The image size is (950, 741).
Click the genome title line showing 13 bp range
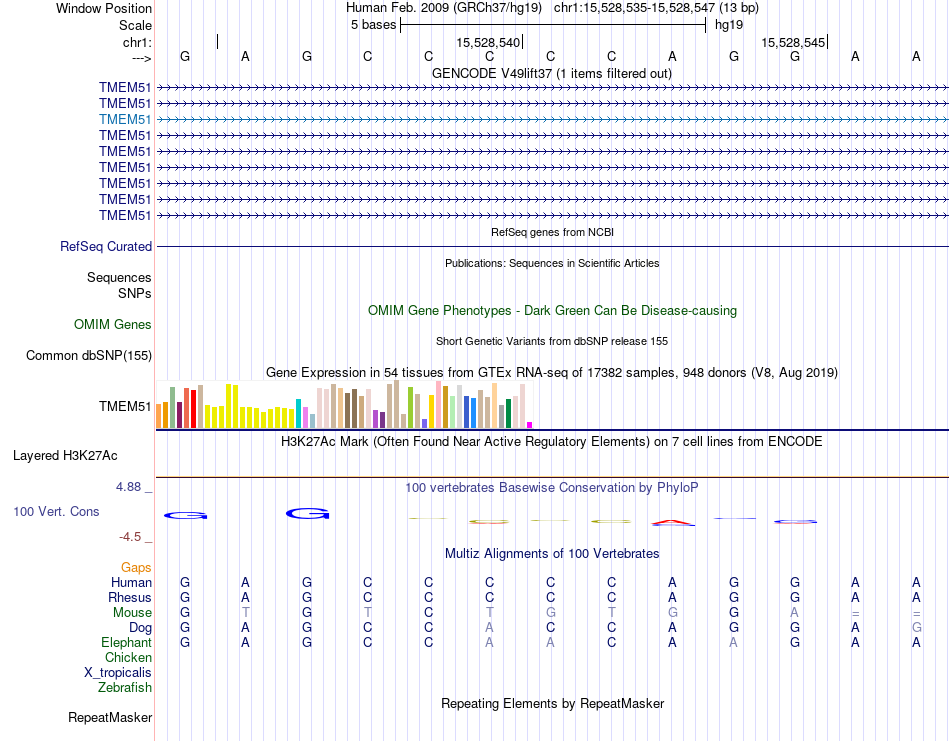552,8
